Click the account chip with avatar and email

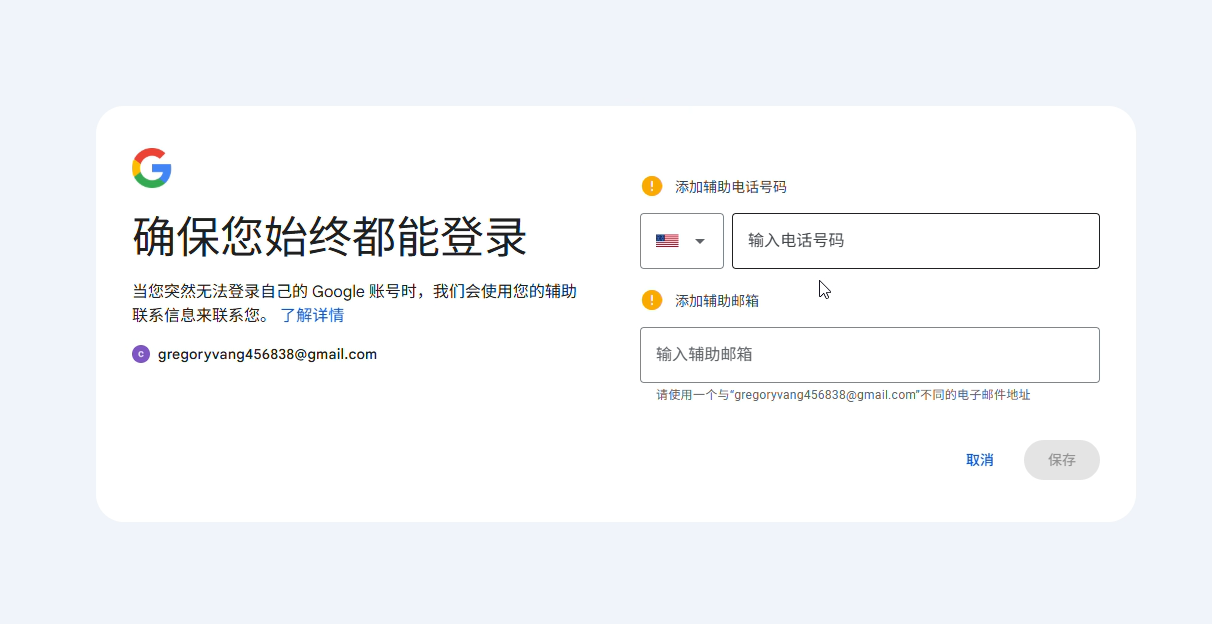[254, 354]
